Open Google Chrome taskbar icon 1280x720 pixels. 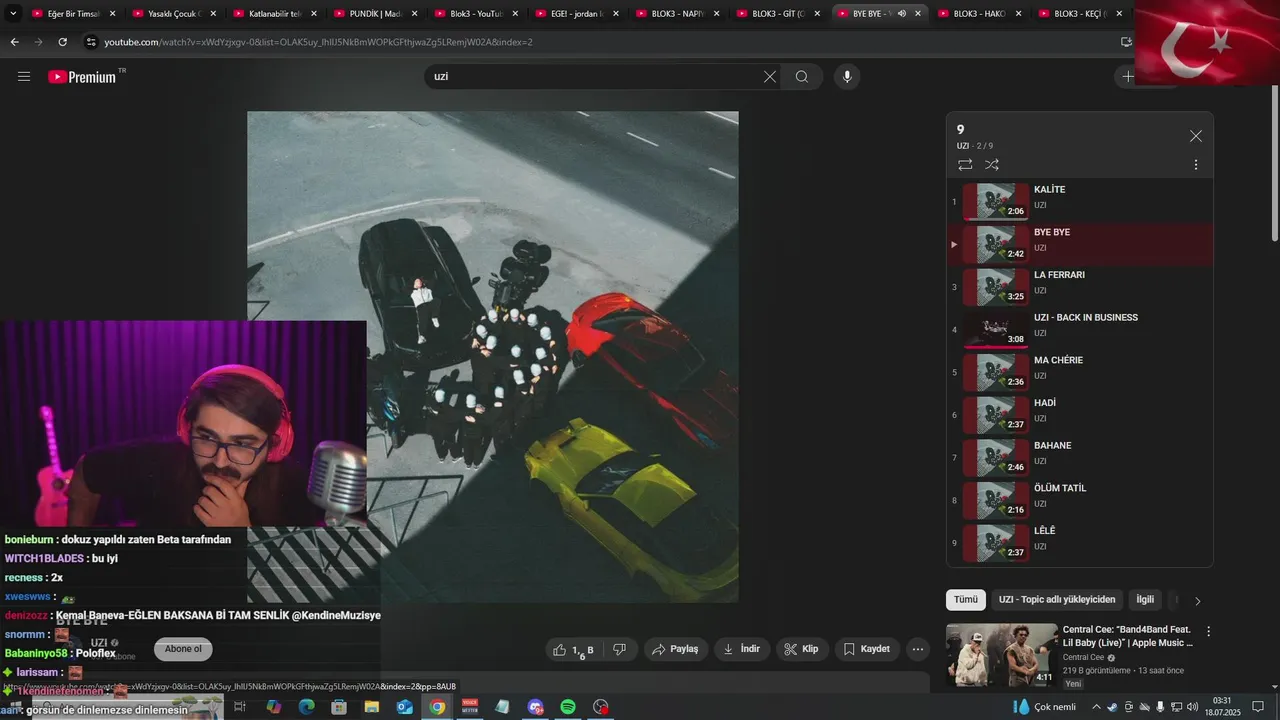pos(437,707)
